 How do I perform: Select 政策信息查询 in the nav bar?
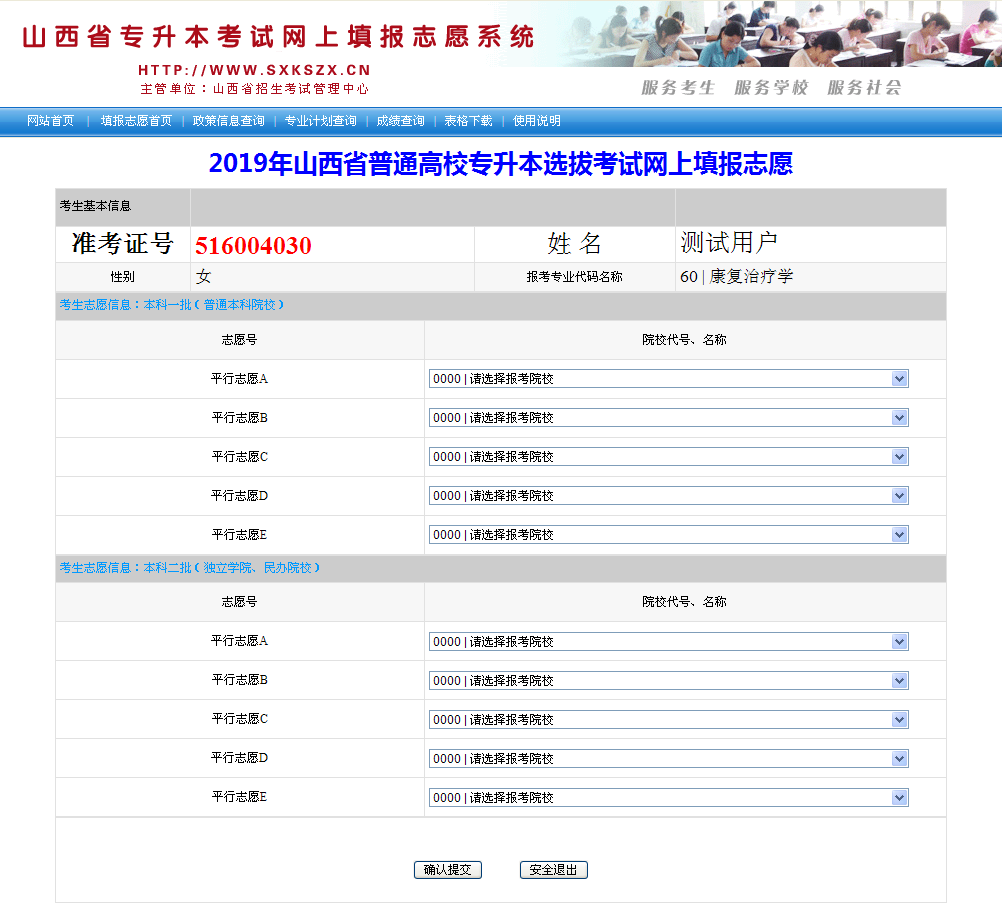pyautogui.click(x=229, y=121)
